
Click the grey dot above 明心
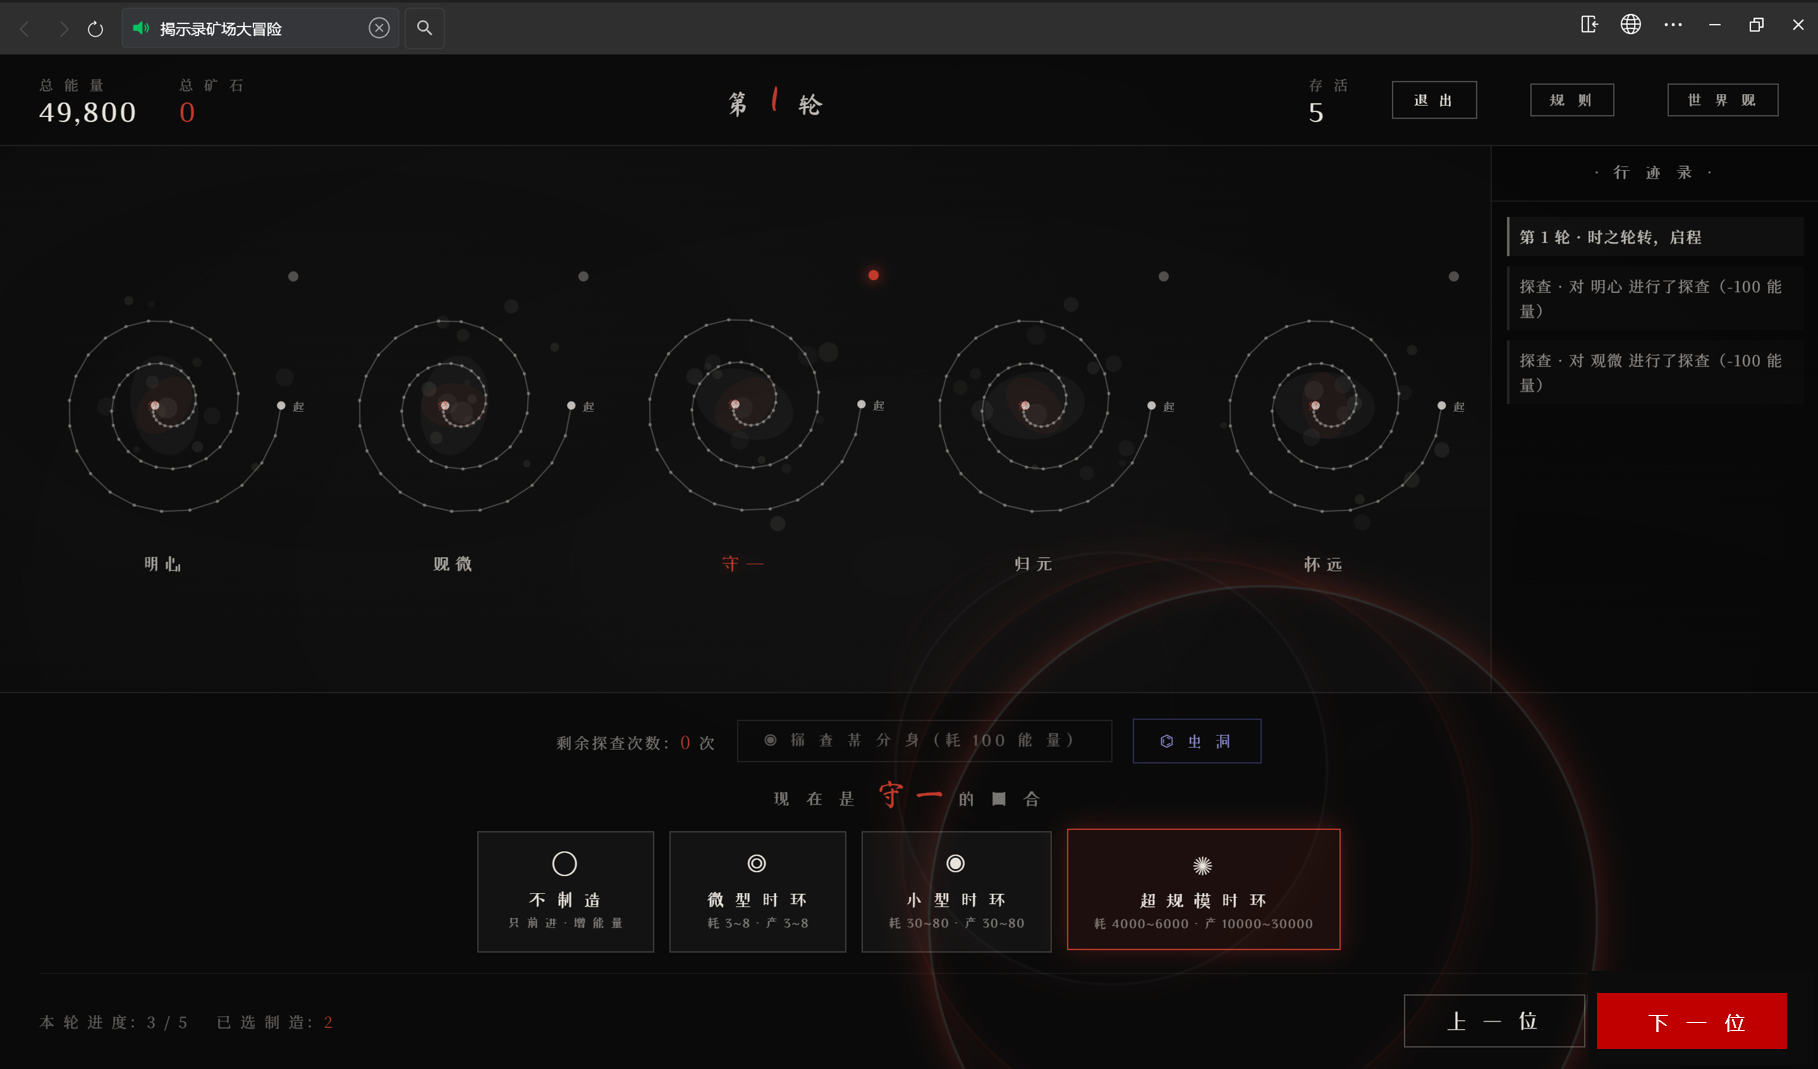click(x=293, y=276)
